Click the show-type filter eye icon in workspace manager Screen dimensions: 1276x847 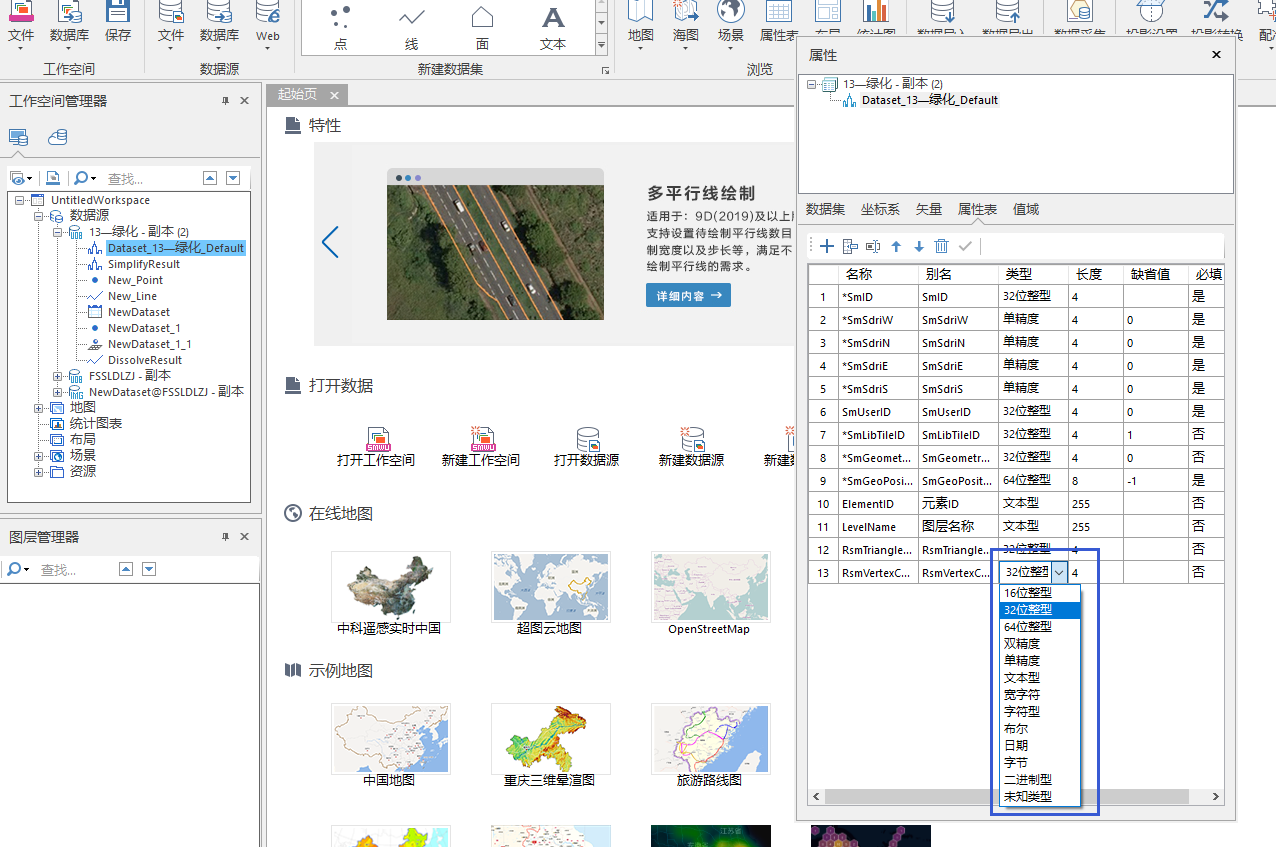20,178
